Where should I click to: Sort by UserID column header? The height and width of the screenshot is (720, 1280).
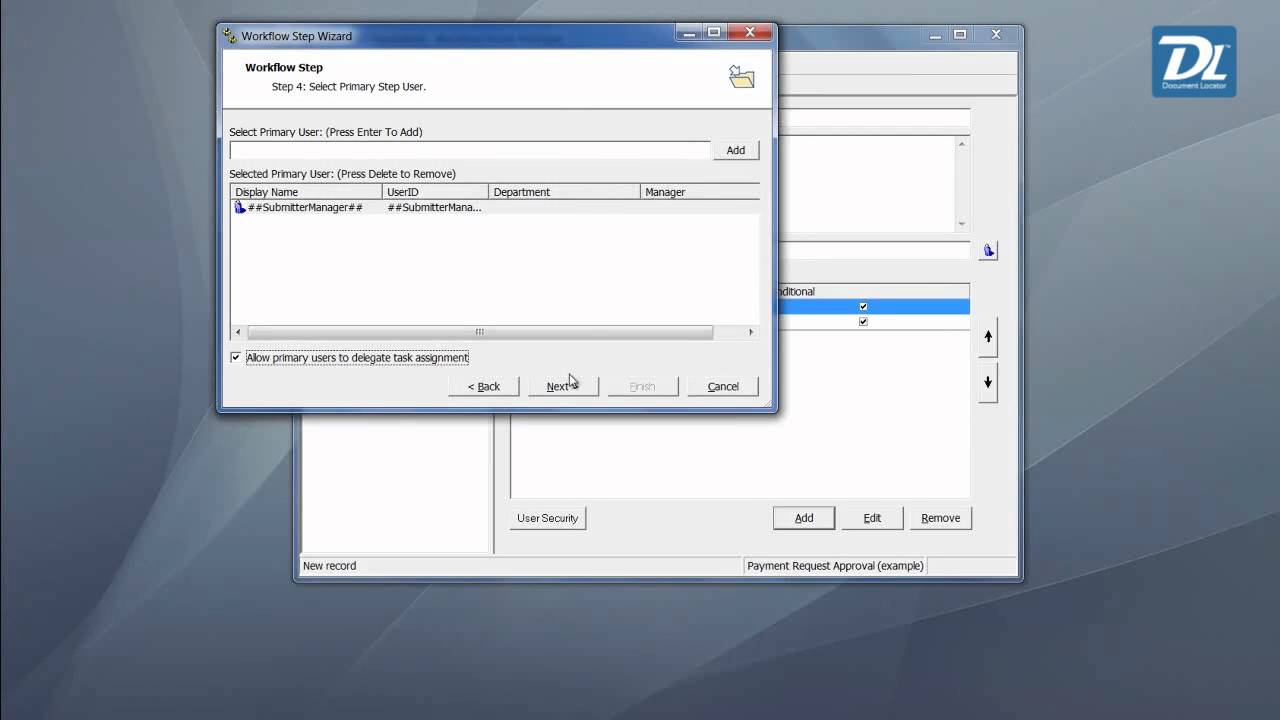point(435,192)
